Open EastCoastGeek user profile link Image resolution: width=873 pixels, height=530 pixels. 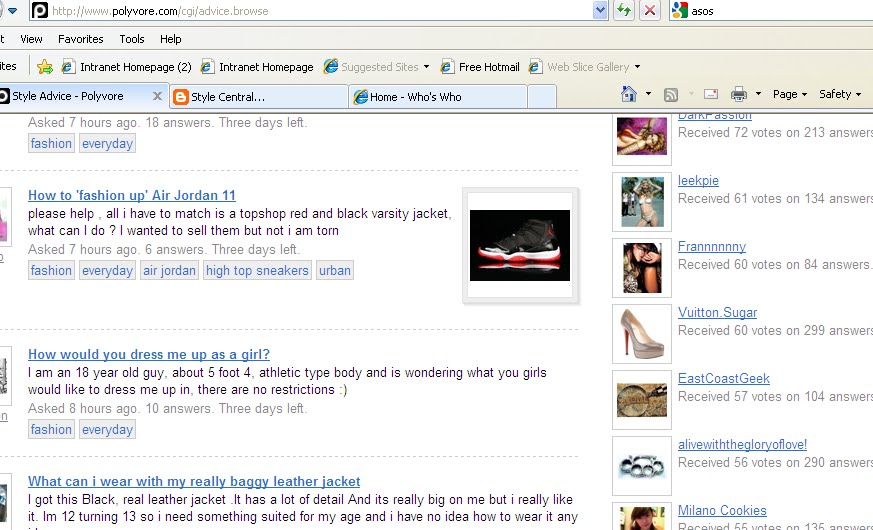[724, 379]
